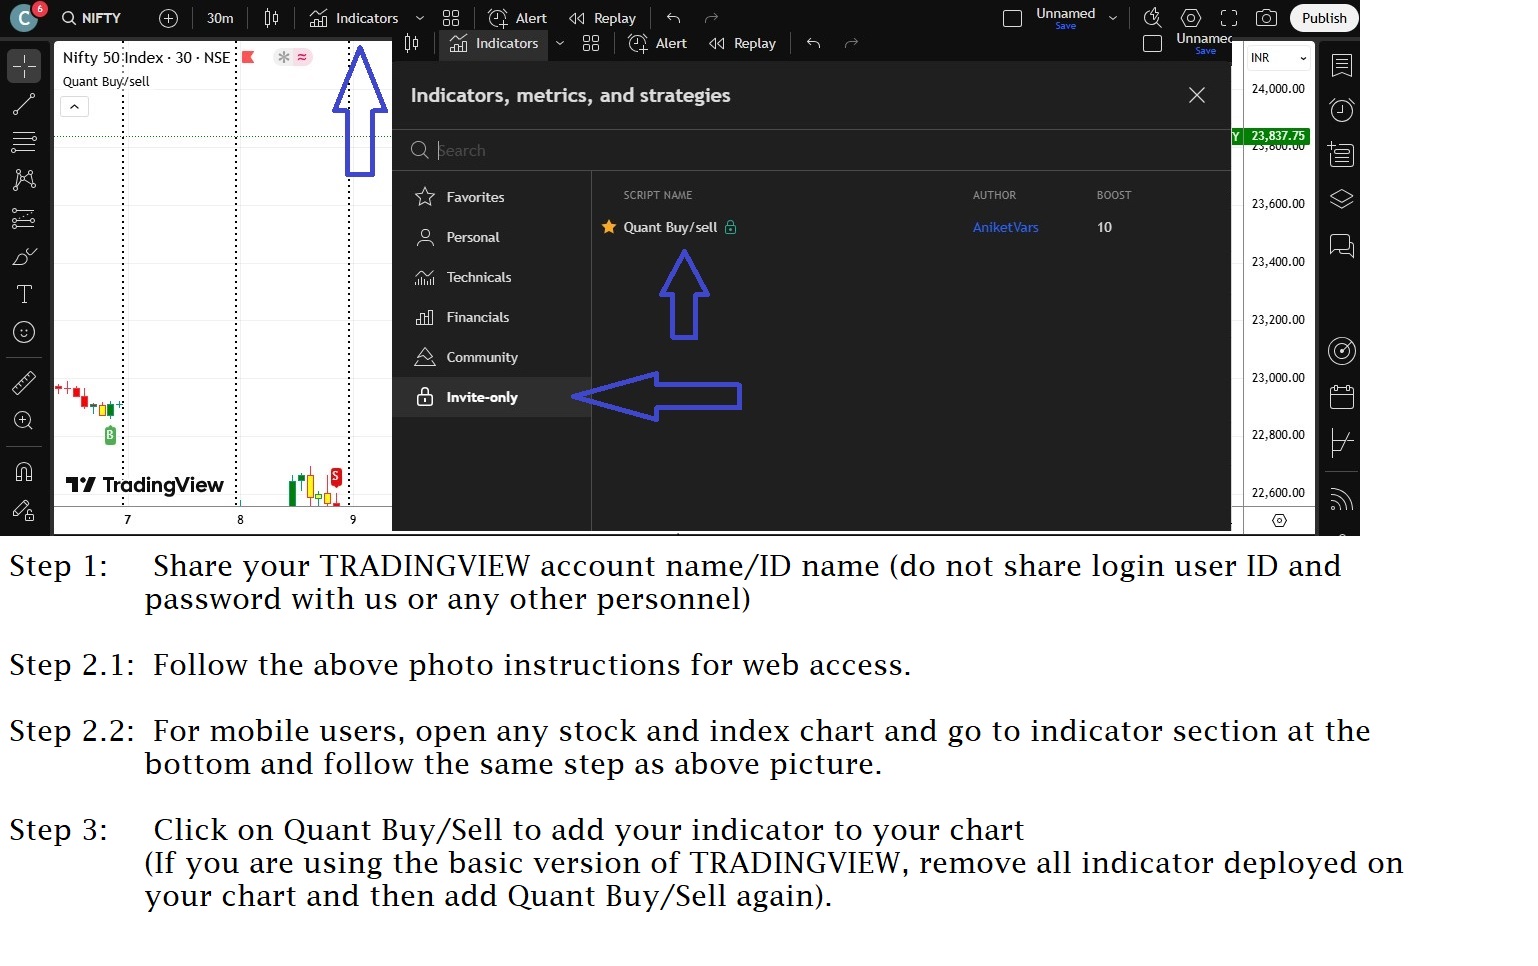This screenshot has width=1538, height=966.
Task: Click the BOOST column header
Action: (1113, 195)
